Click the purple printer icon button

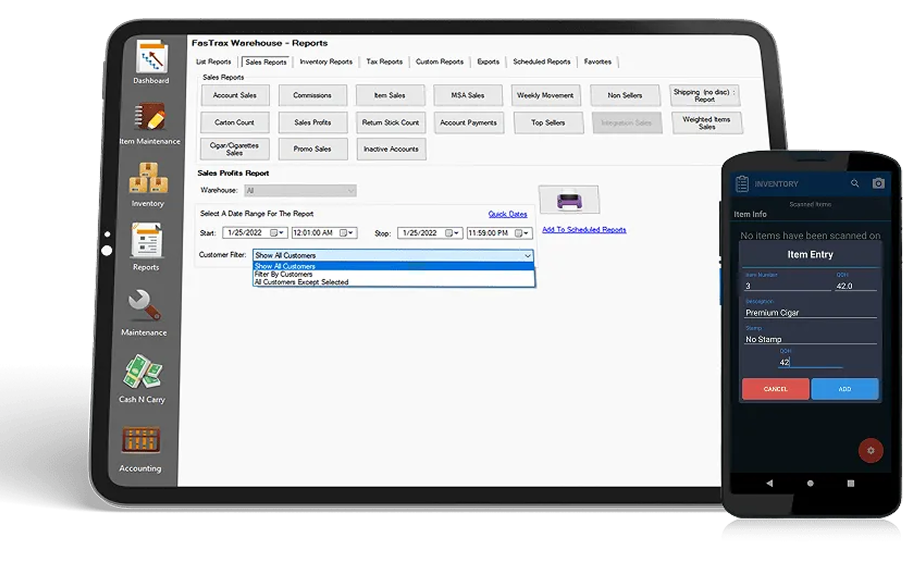point(568,200)
